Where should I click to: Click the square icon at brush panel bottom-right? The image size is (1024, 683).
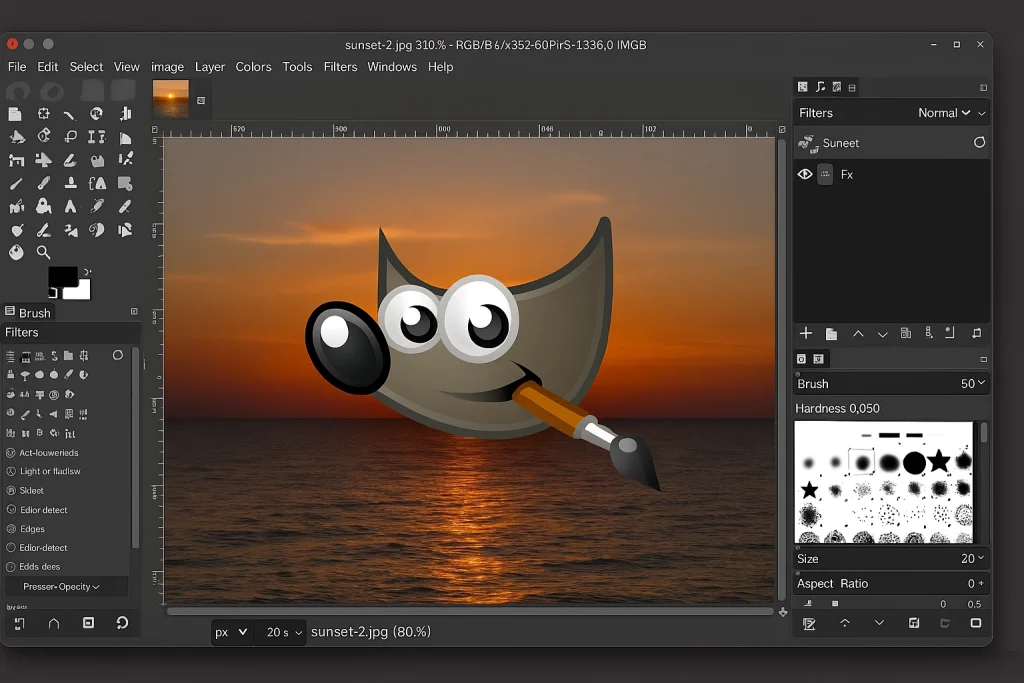point(976,623)
